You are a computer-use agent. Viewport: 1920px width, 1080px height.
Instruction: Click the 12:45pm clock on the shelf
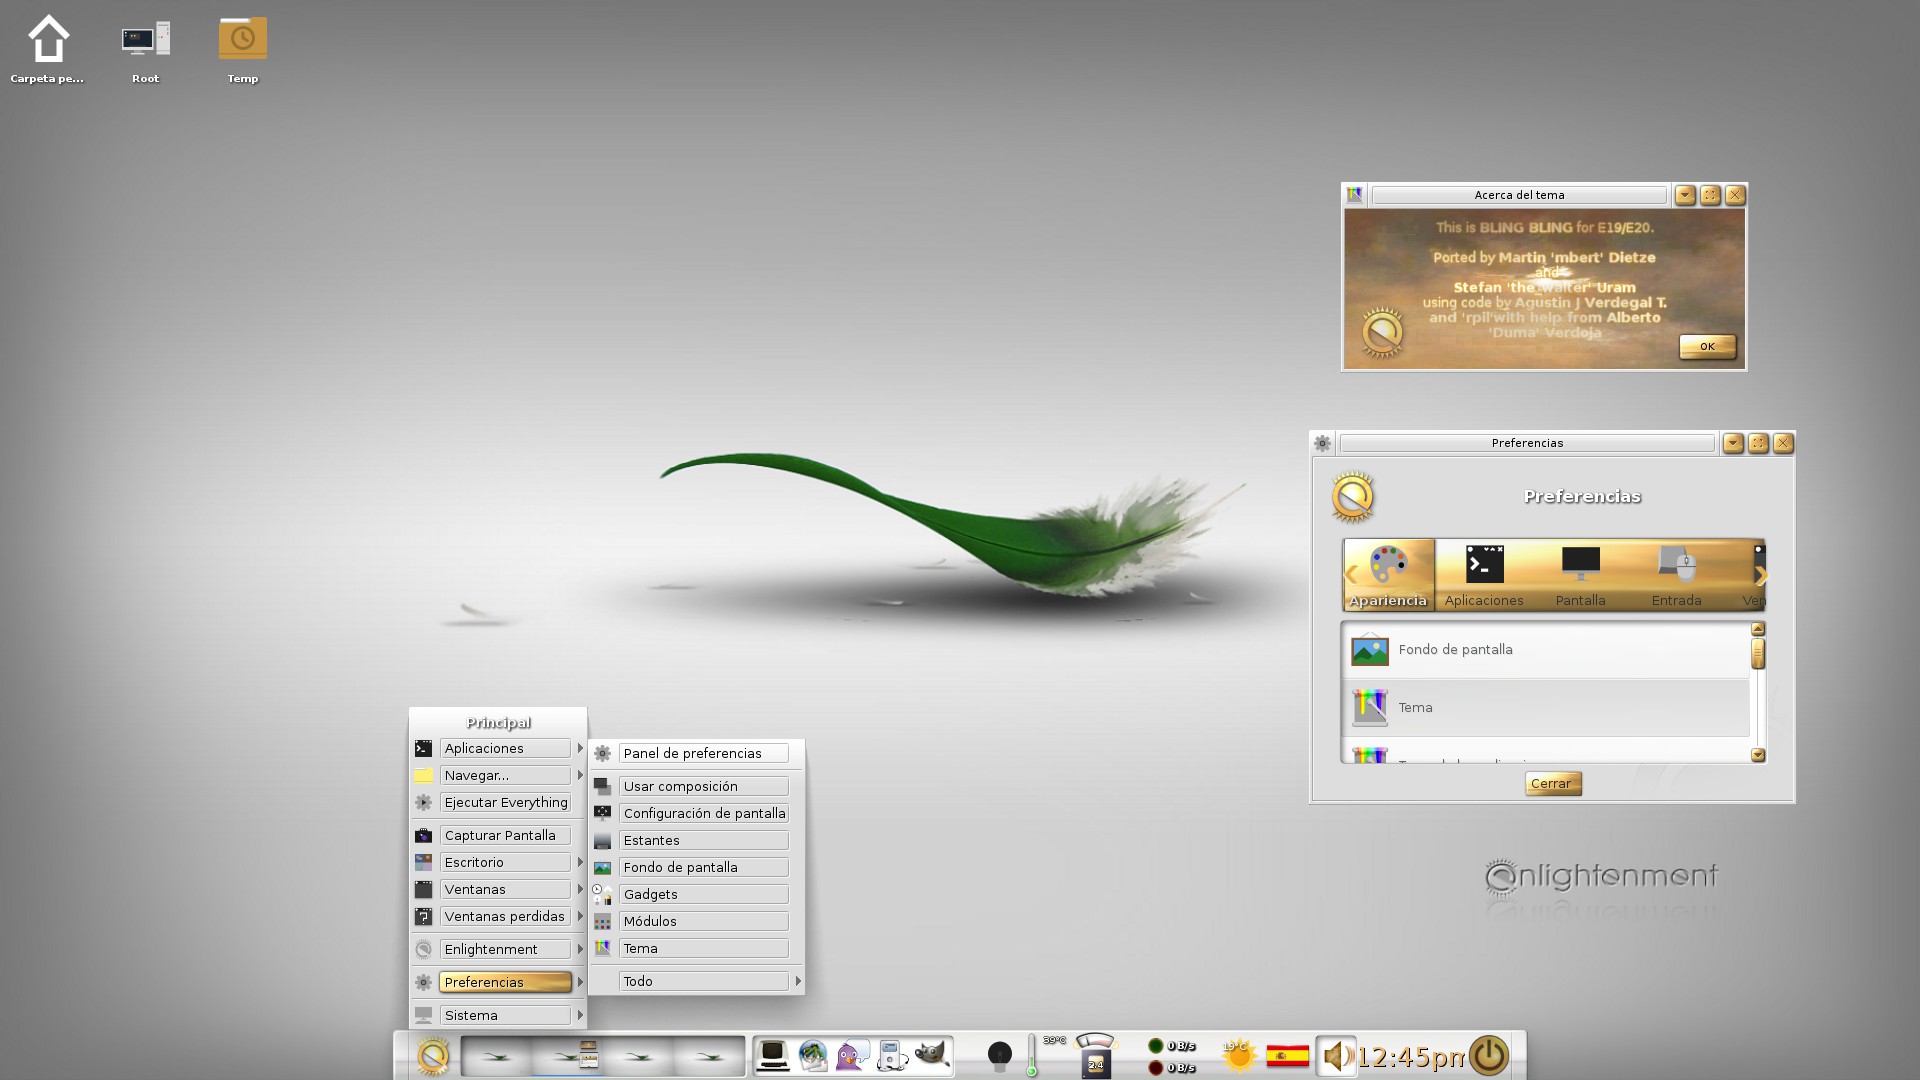[x=1412, y=1057]
